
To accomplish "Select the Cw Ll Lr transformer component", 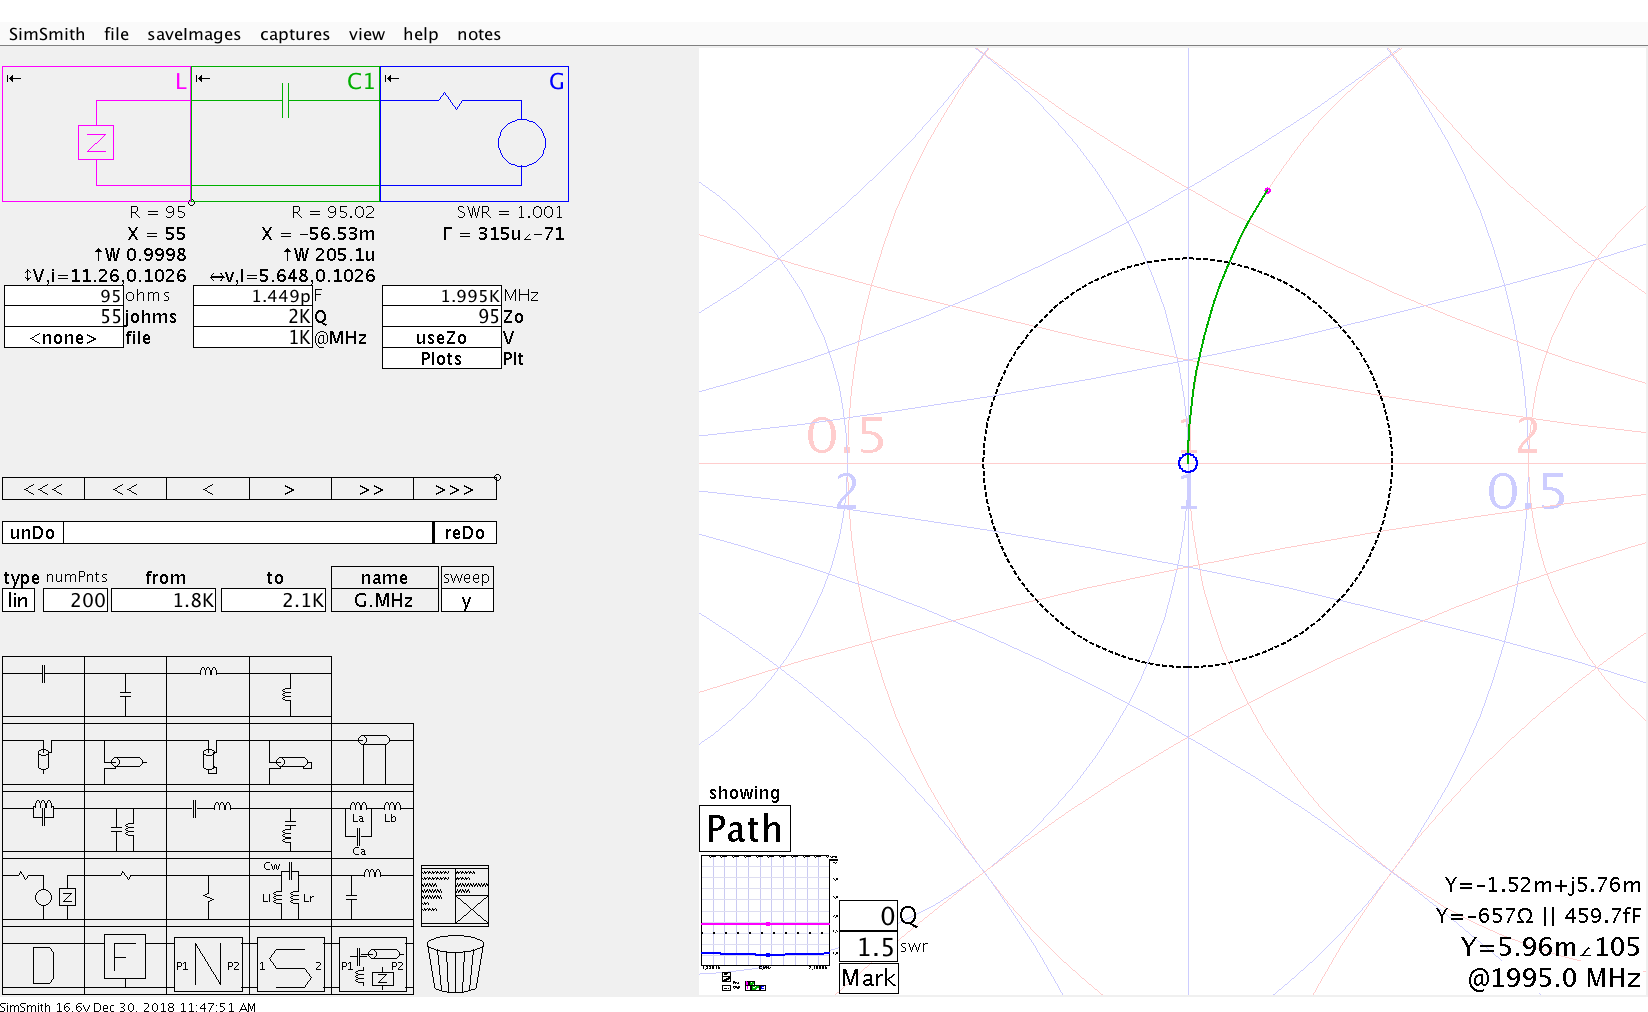I will [290, 889].
